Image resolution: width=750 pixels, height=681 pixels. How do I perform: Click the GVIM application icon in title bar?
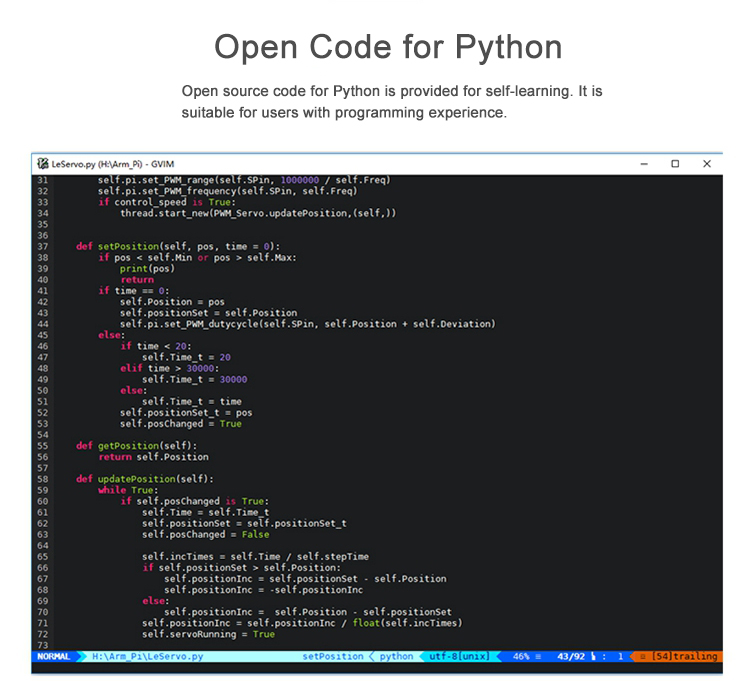point(42,163)
